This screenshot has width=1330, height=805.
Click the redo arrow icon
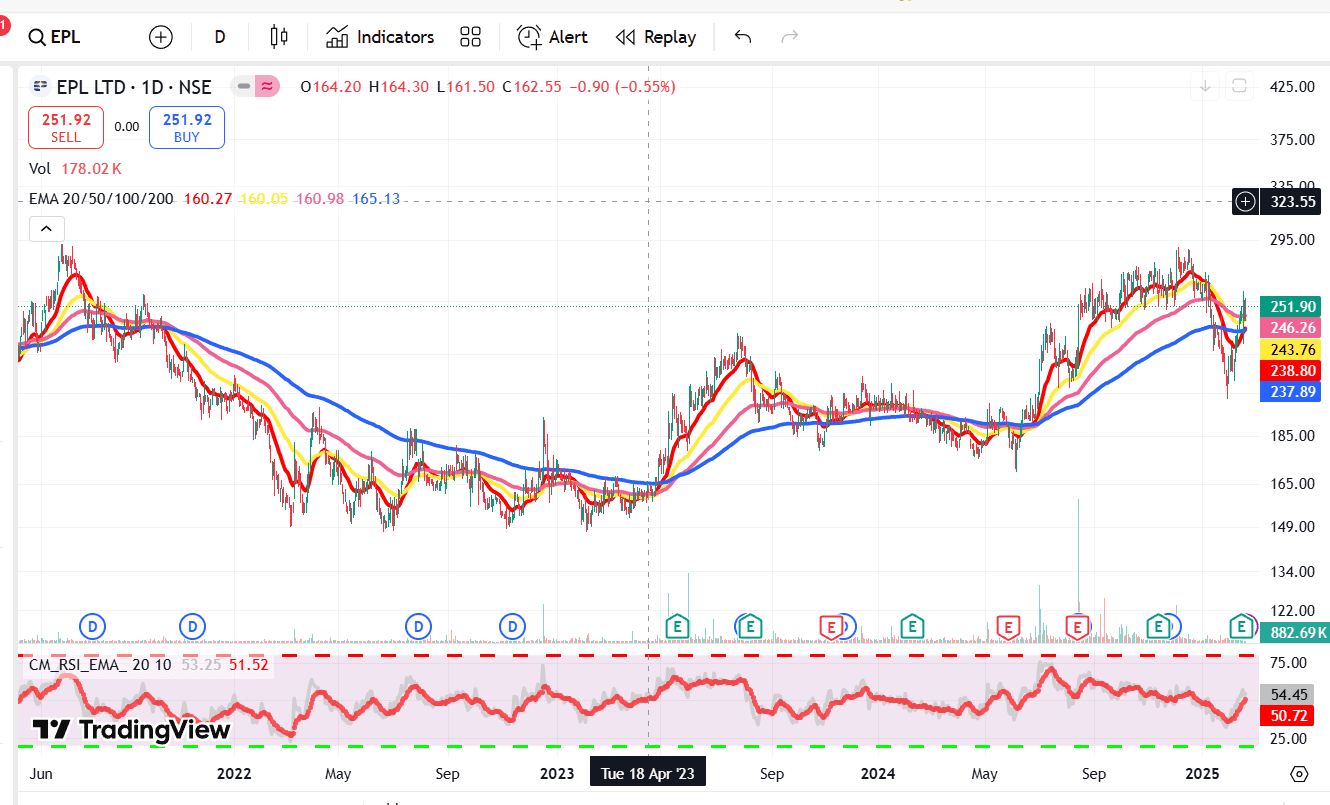(790, 37)
